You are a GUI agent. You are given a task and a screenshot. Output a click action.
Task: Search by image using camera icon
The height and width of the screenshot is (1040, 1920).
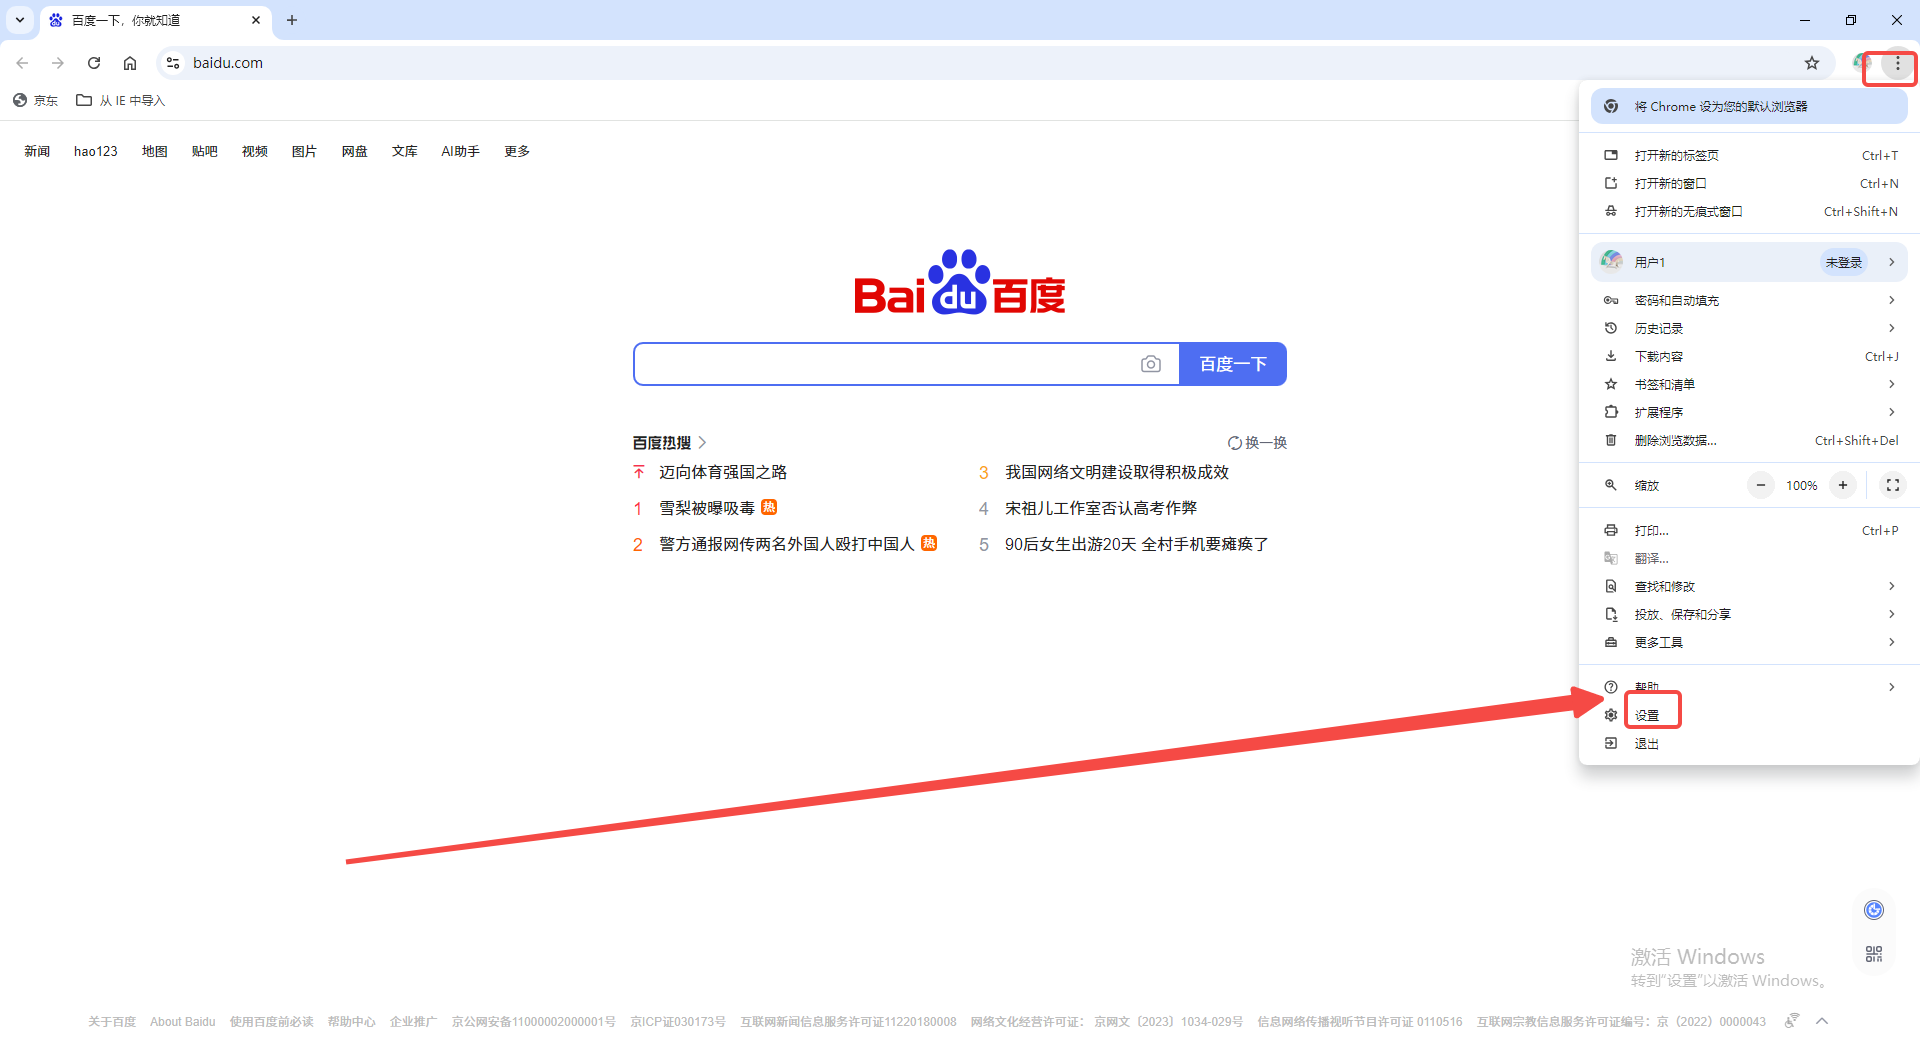click(x=1151, y=364)
